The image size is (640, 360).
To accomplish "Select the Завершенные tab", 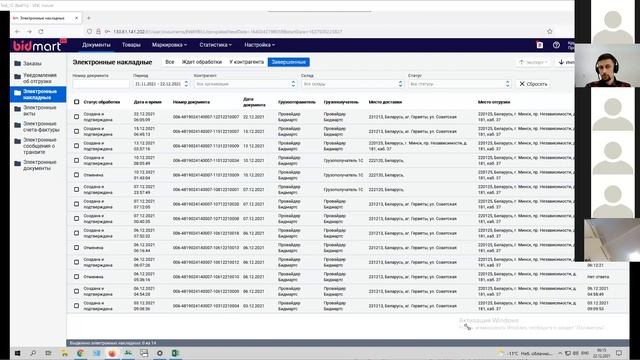I will [289, 62].
